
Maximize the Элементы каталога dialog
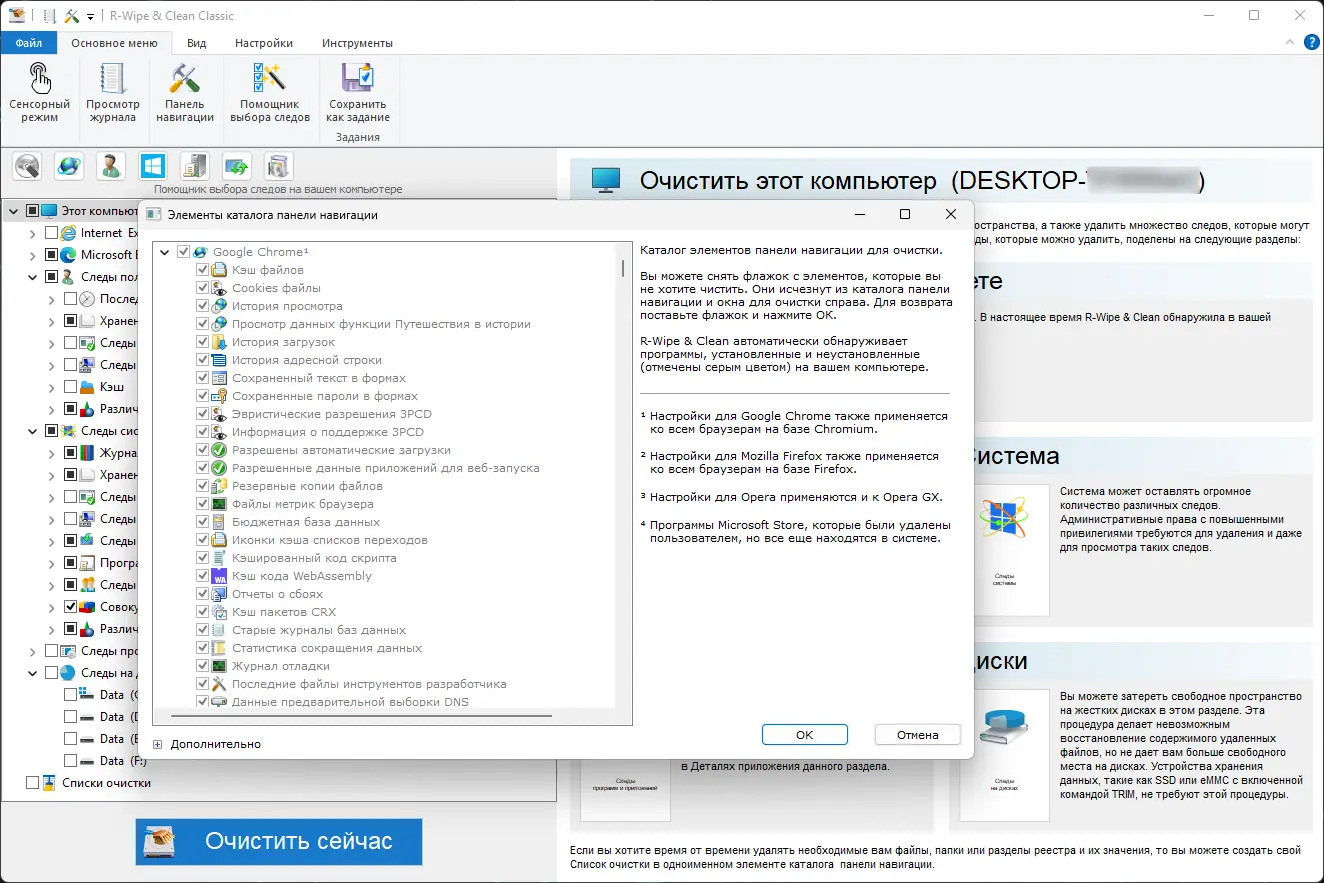tap(904, 214)
